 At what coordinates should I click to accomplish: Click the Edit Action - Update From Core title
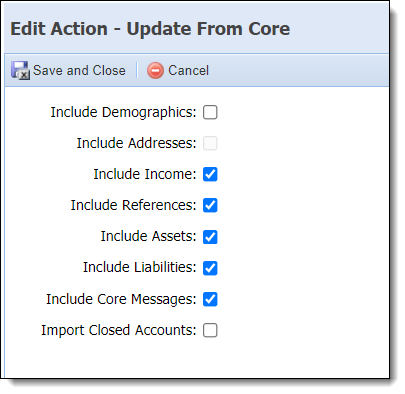pos(150,29)
